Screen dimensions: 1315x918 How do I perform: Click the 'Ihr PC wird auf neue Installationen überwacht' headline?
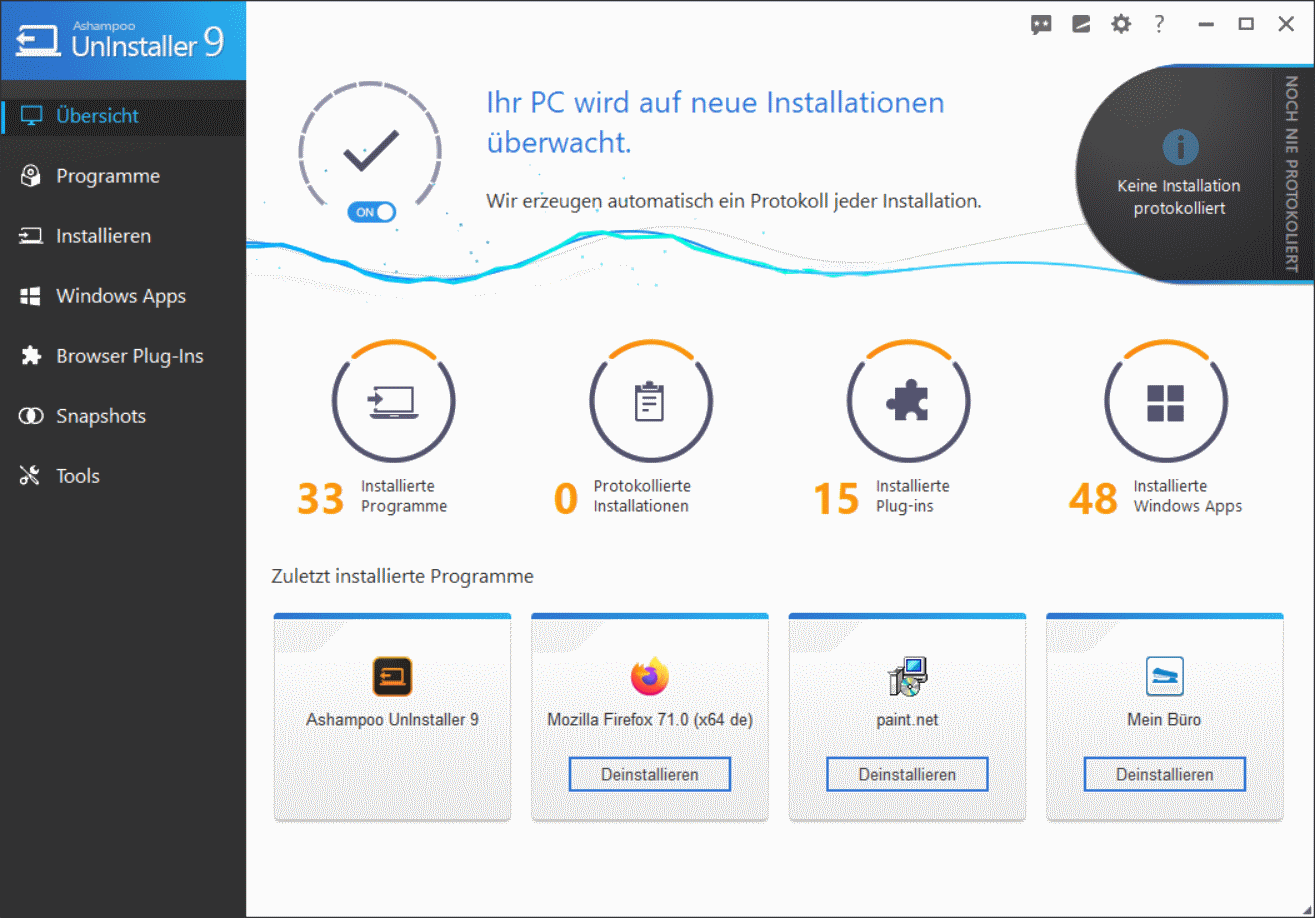(715, 122)
